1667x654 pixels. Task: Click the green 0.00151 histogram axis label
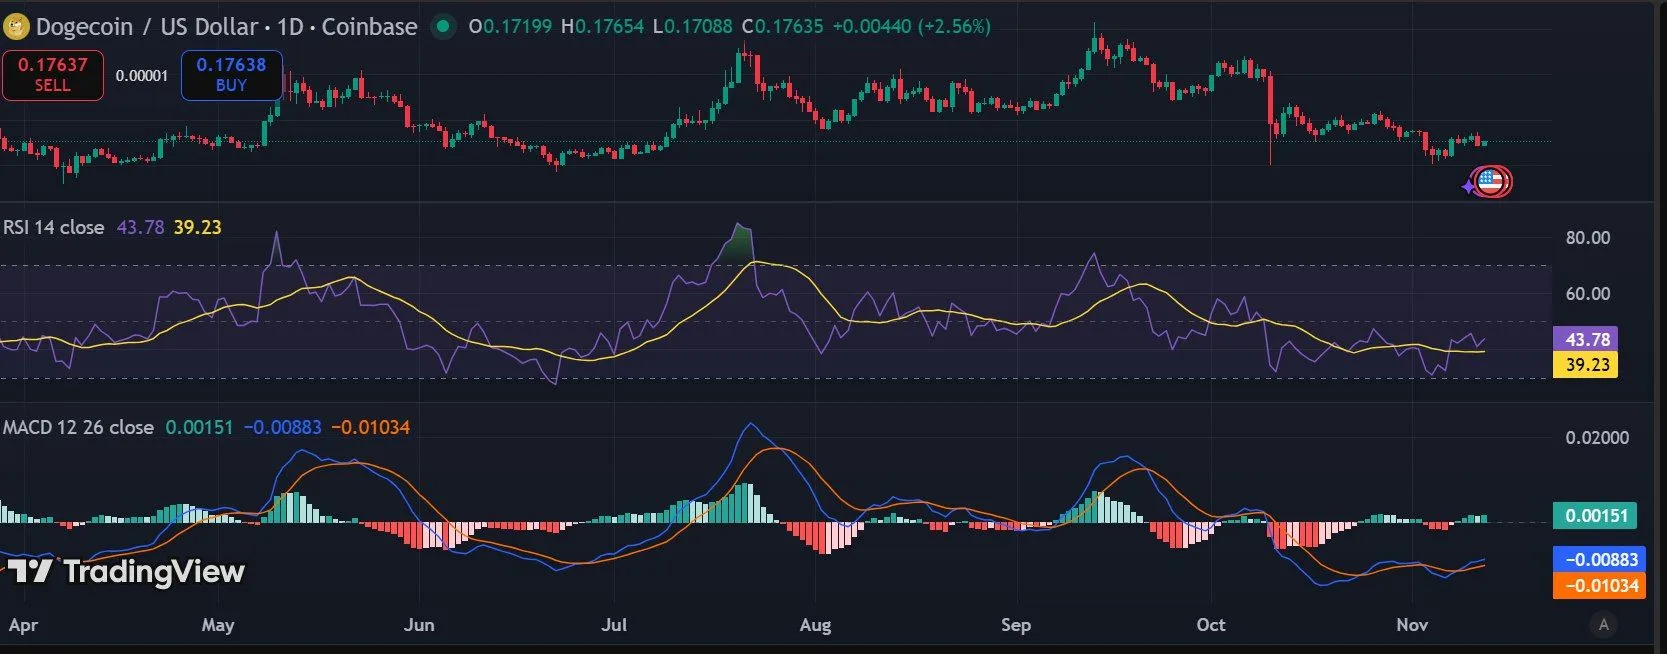[1595, 516]
